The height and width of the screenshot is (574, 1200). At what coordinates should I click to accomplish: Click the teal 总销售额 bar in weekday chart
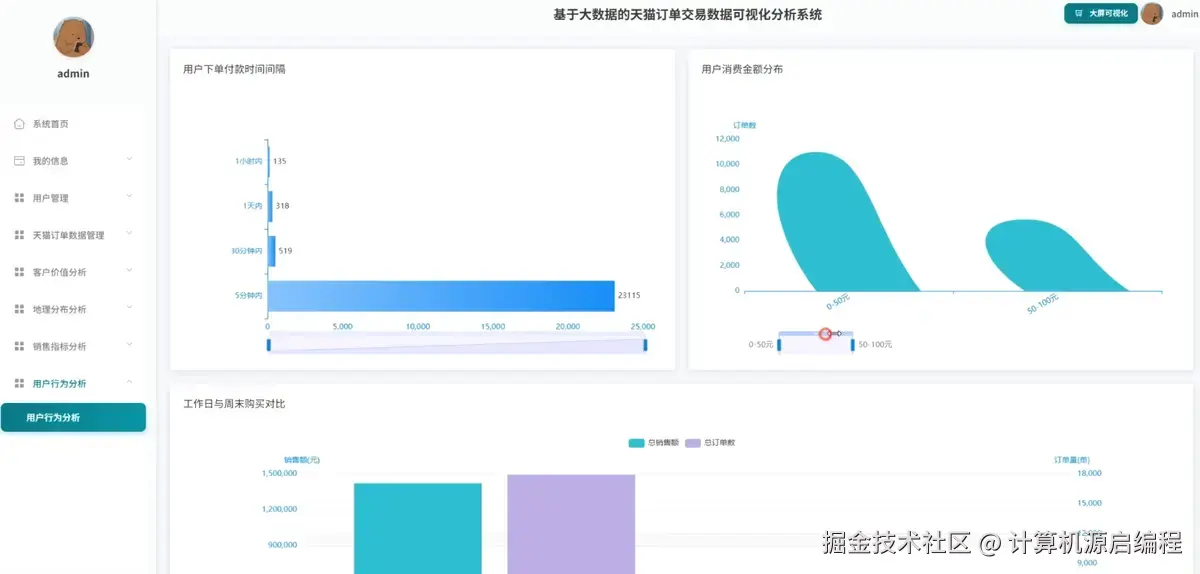point(418,528)
